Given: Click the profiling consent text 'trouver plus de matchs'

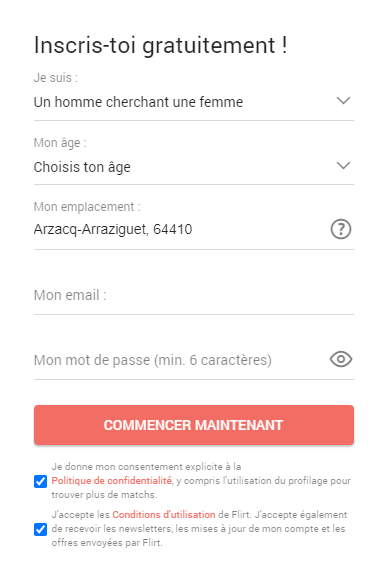Looking at the screenshot, I should 104,495.
